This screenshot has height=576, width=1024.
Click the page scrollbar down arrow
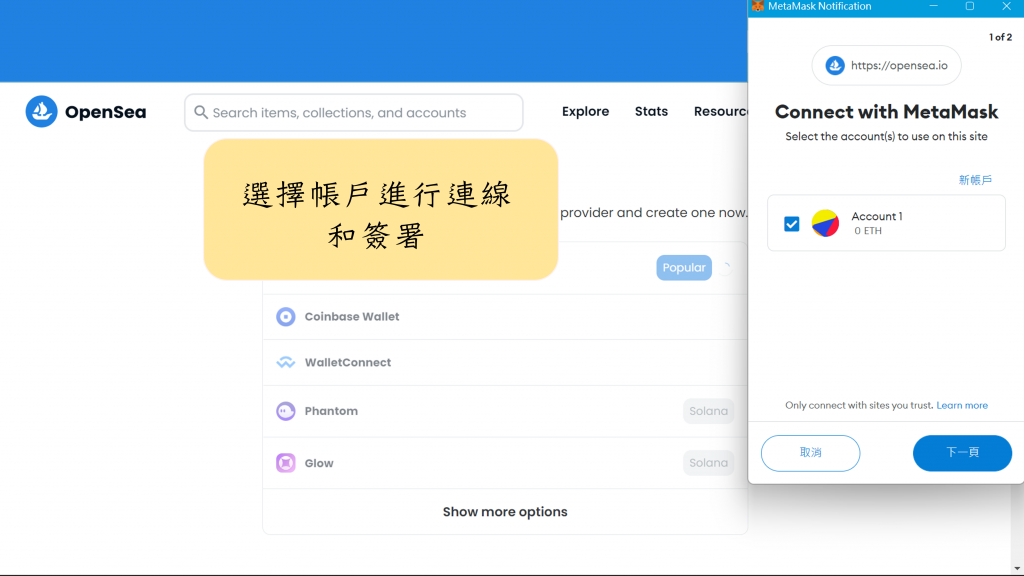[x=1017, y=568]
